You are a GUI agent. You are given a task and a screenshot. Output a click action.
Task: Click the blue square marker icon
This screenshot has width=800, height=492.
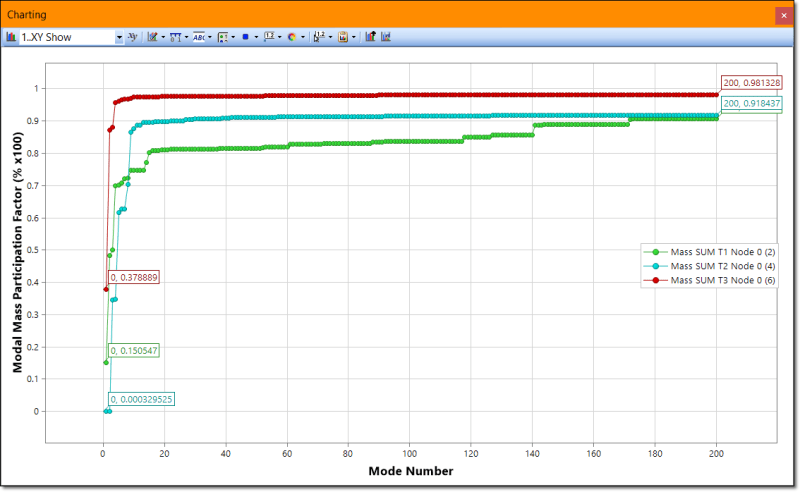click(245, 37)
